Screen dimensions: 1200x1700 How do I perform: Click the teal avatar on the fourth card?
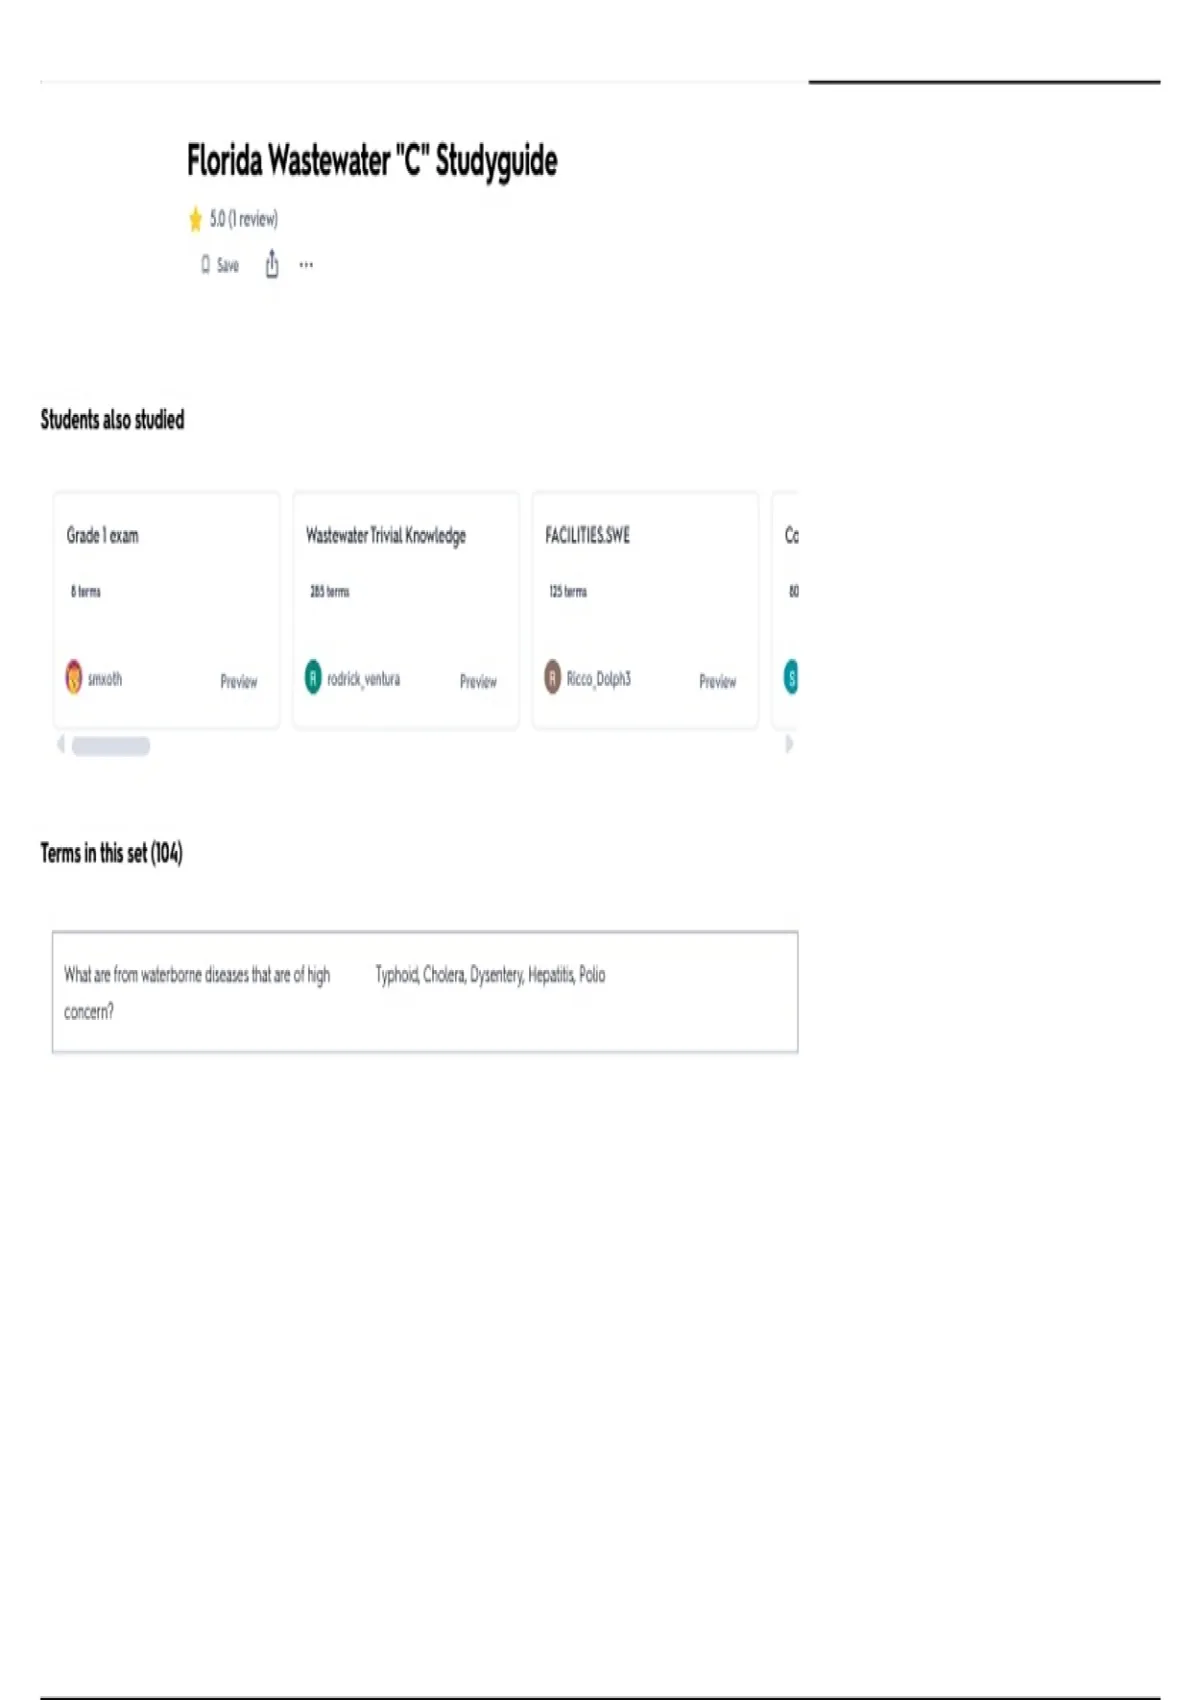tap(791, 678)
